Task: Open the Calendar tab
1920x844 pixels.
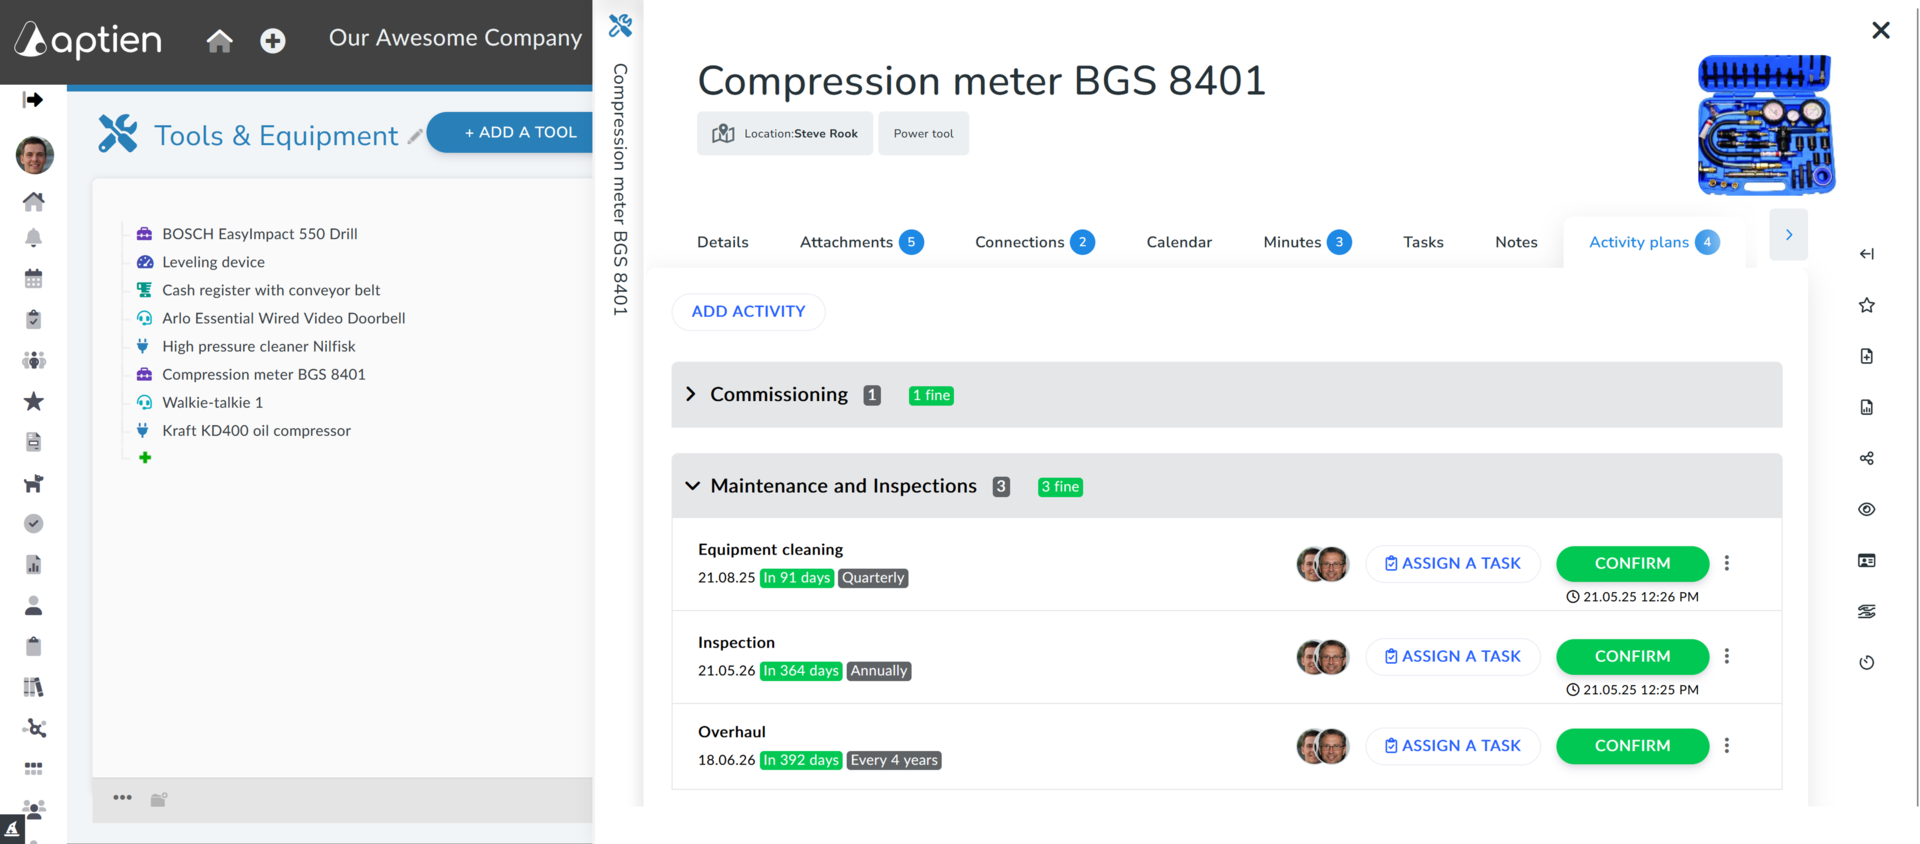Action: coord(1179,242)
